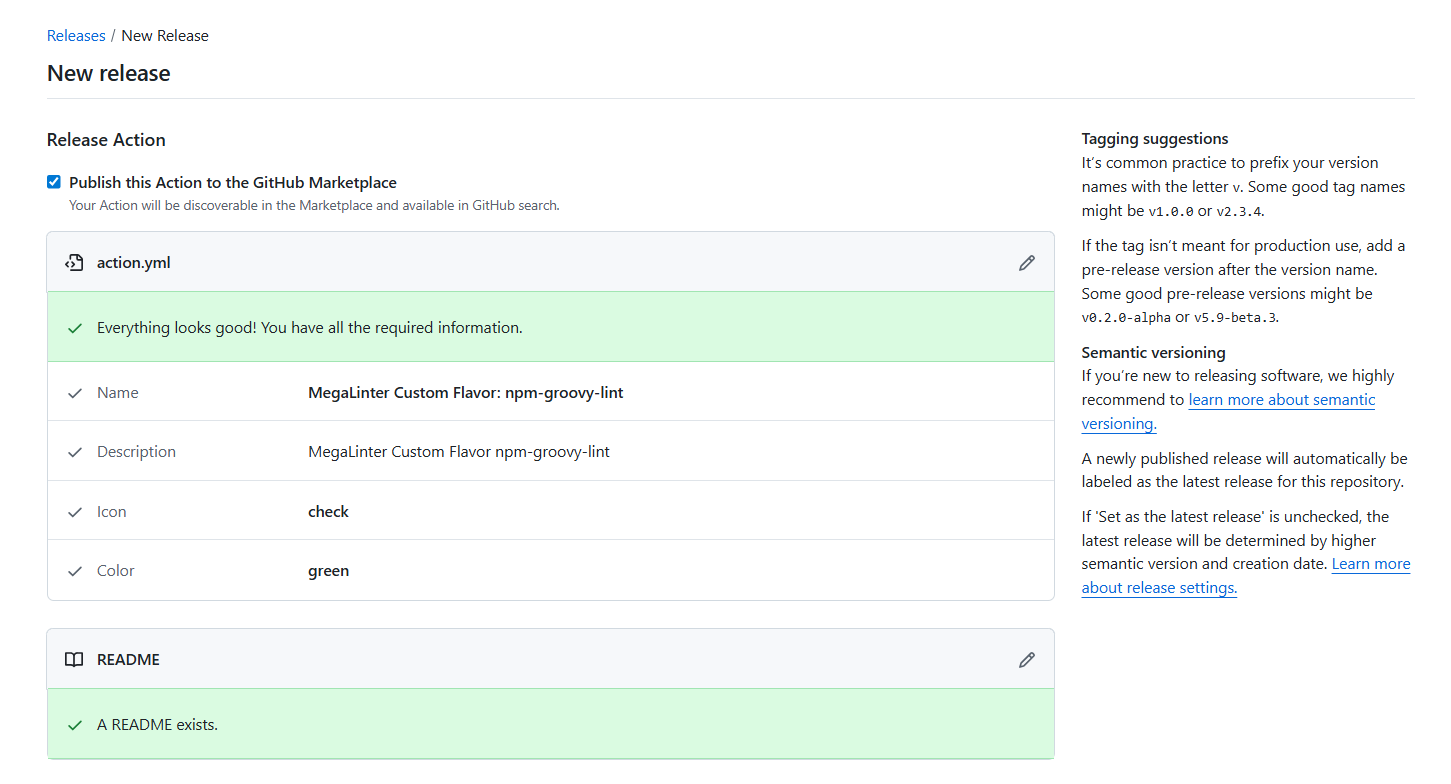The height and width of the screenshot is (784, 1451).
Task: Click the README book icon
Action: click(x=74, y=660)
